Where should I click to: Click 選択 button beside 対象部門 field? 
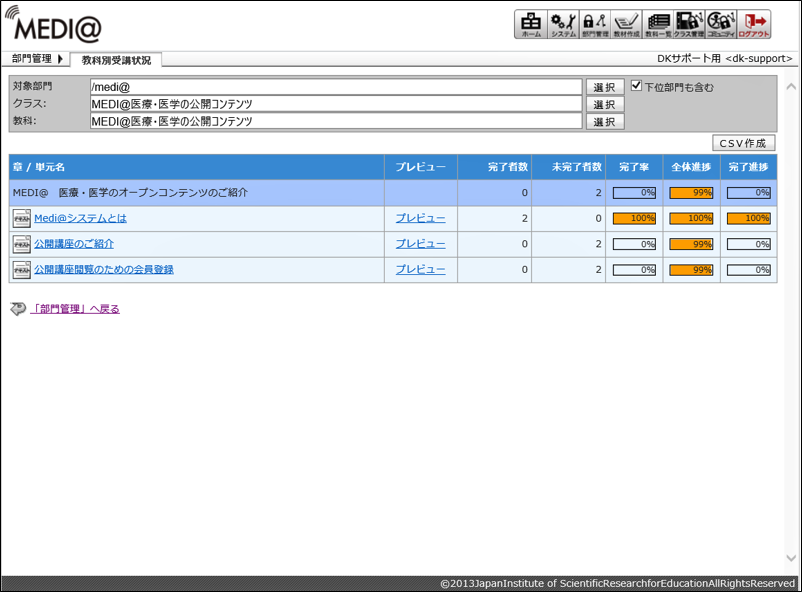click(x=604, y=88)
